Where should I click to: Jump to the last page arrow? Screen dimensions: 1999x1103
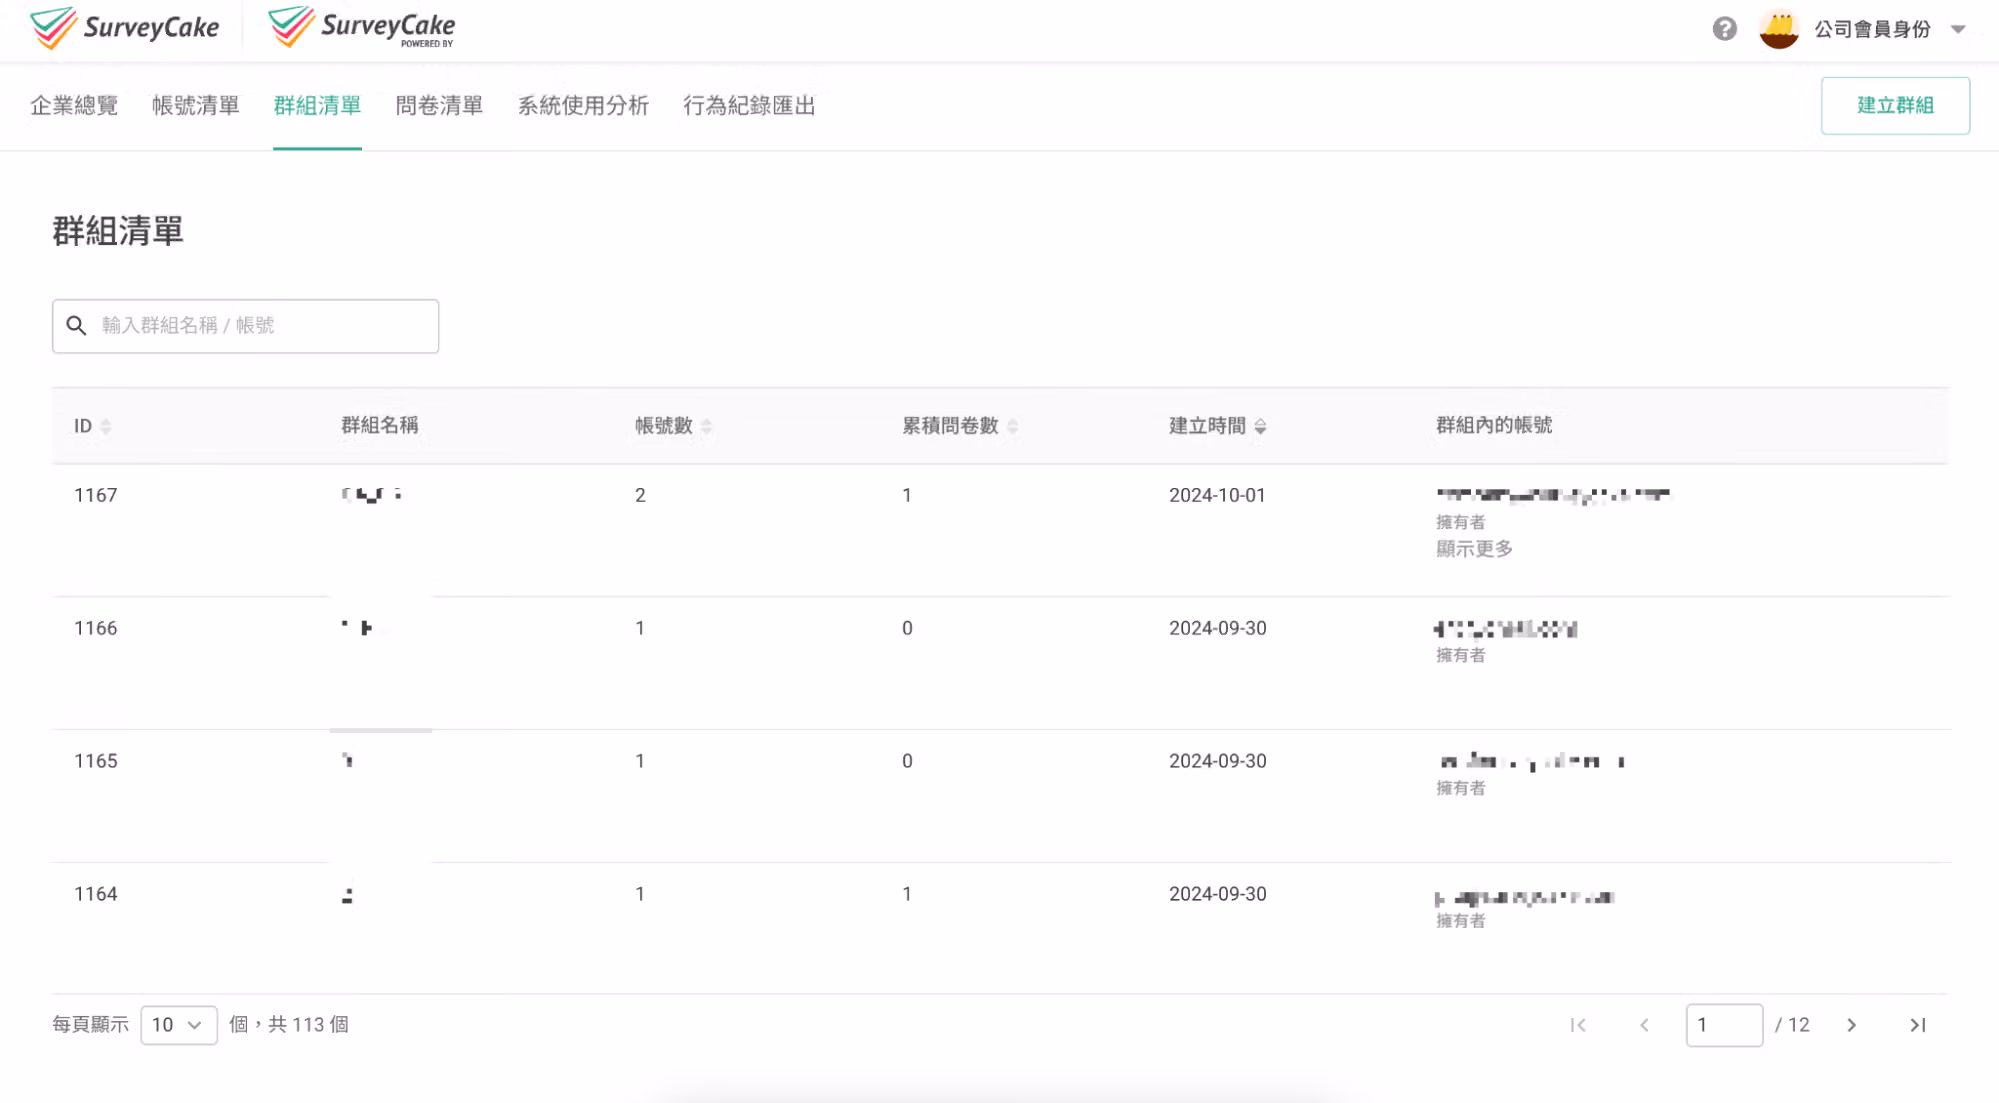coord(1917,1025)
